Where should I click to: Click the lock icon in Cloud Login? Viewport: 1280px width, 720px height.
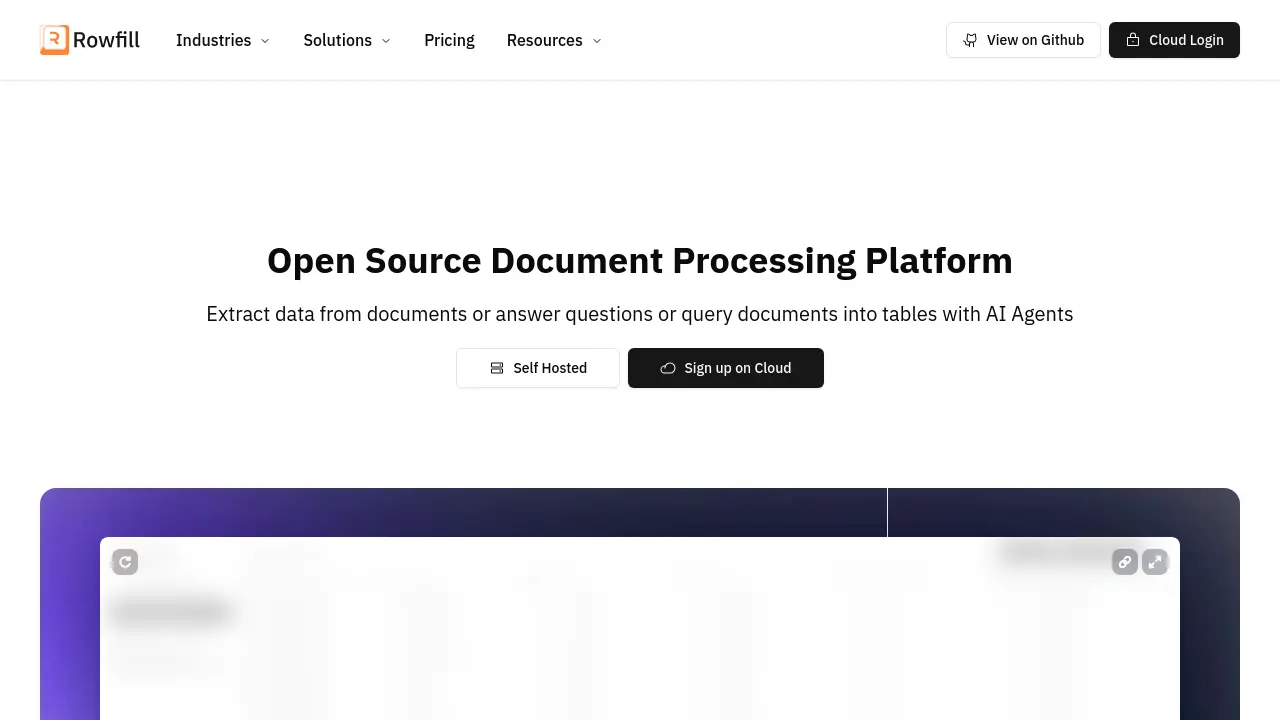coord(1133,40)
